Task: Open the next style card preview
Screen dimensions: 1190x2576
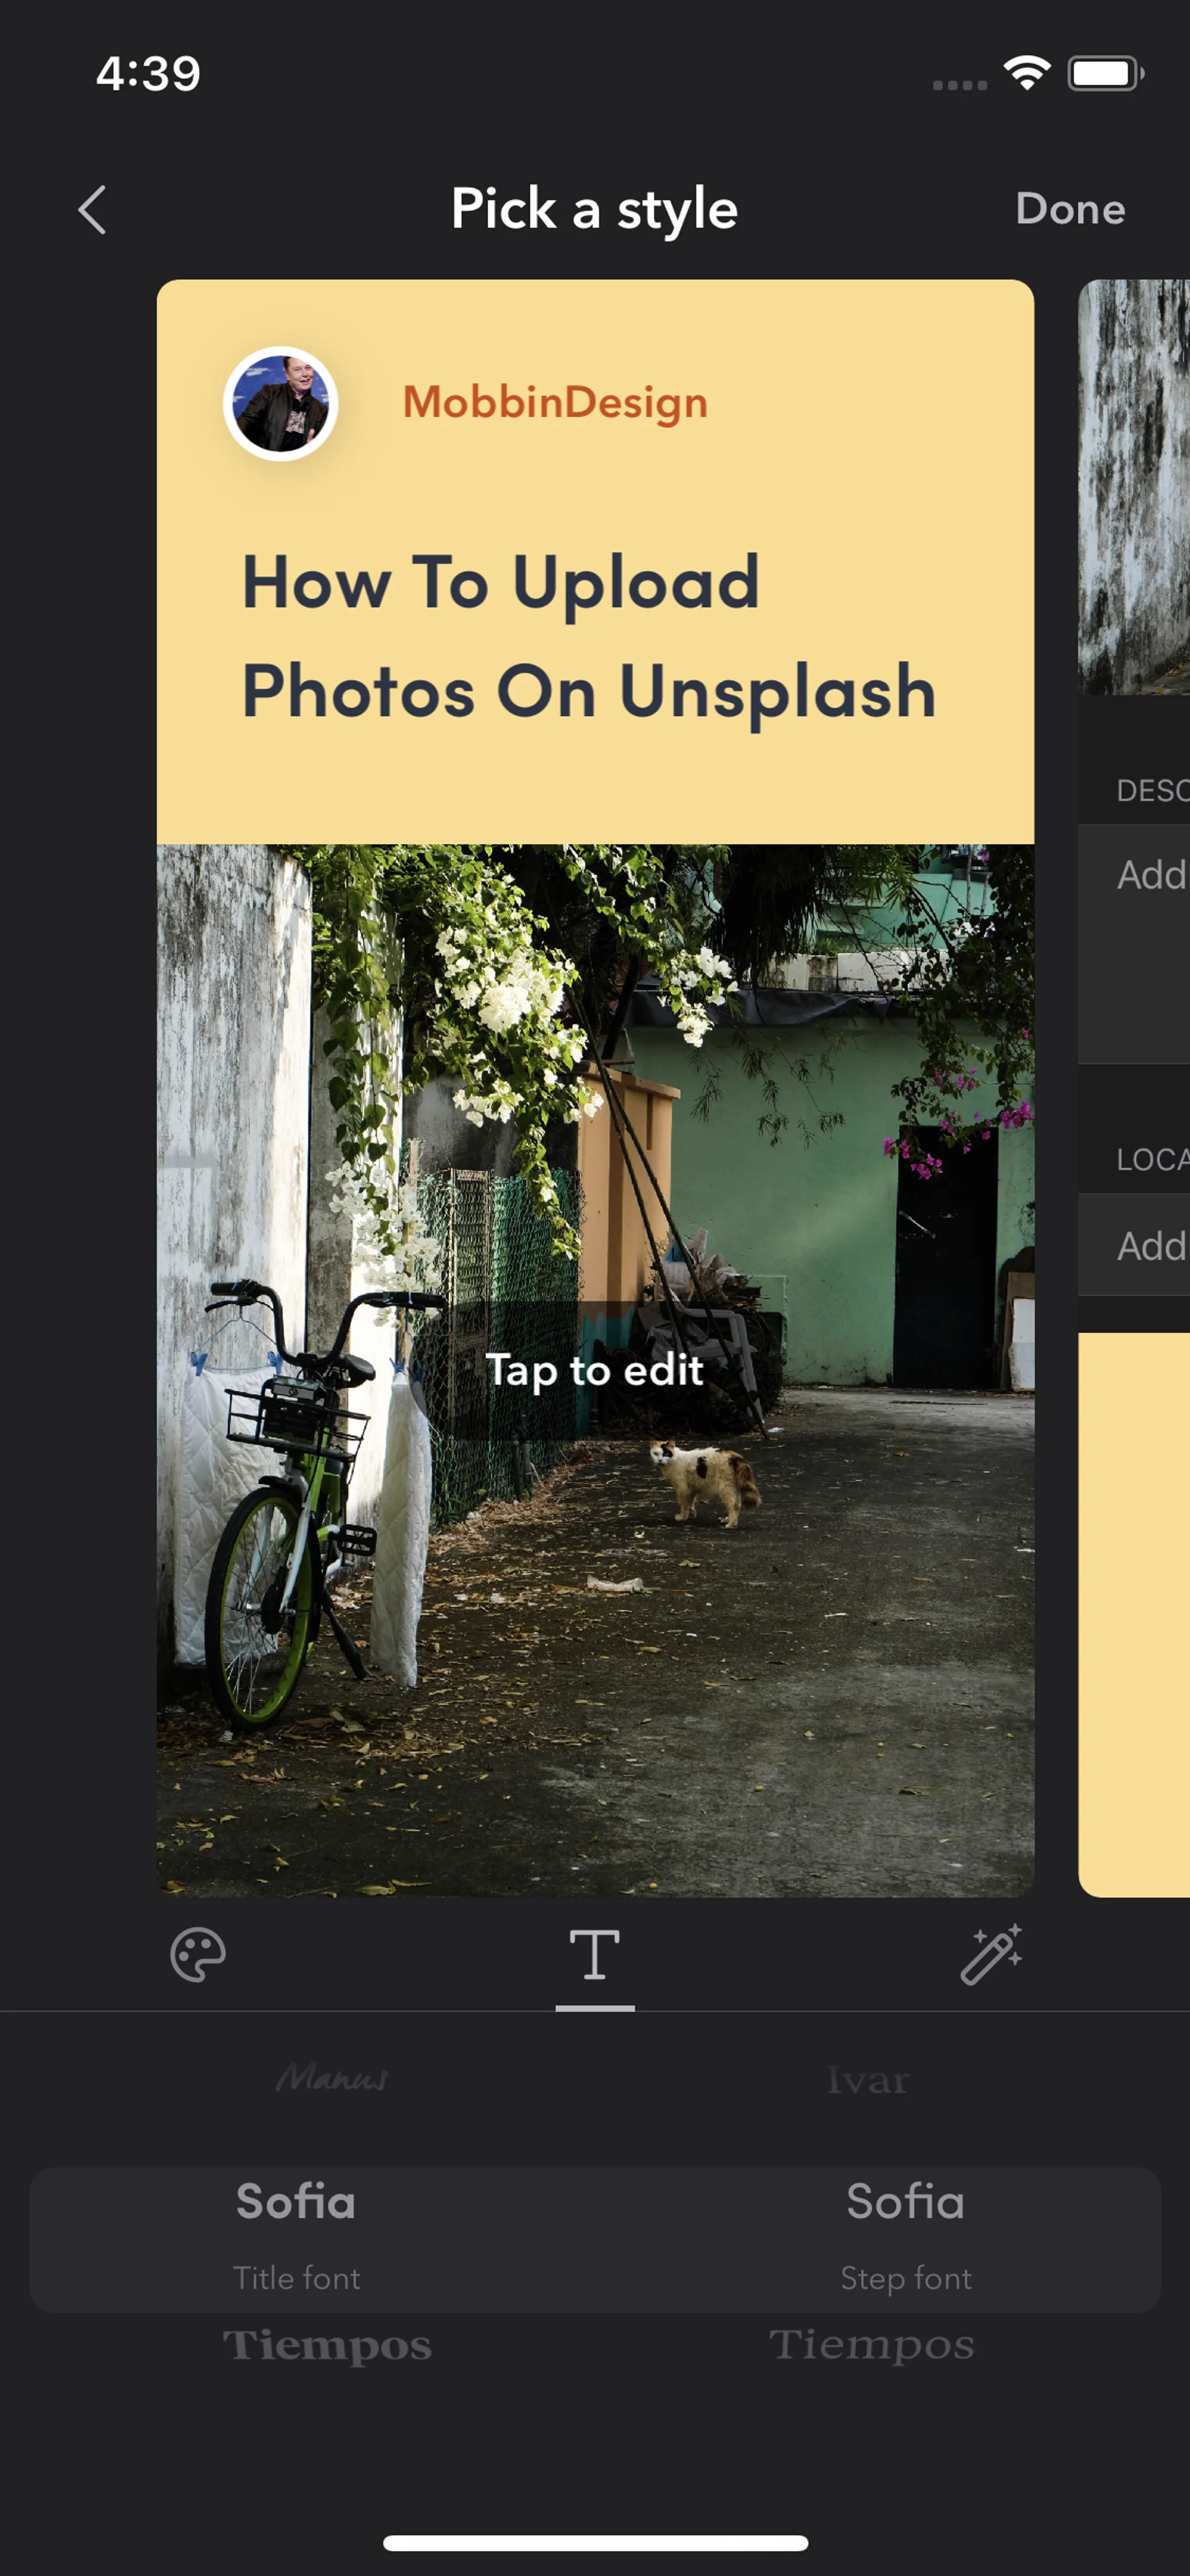Action: [x=1134, y=1088]
